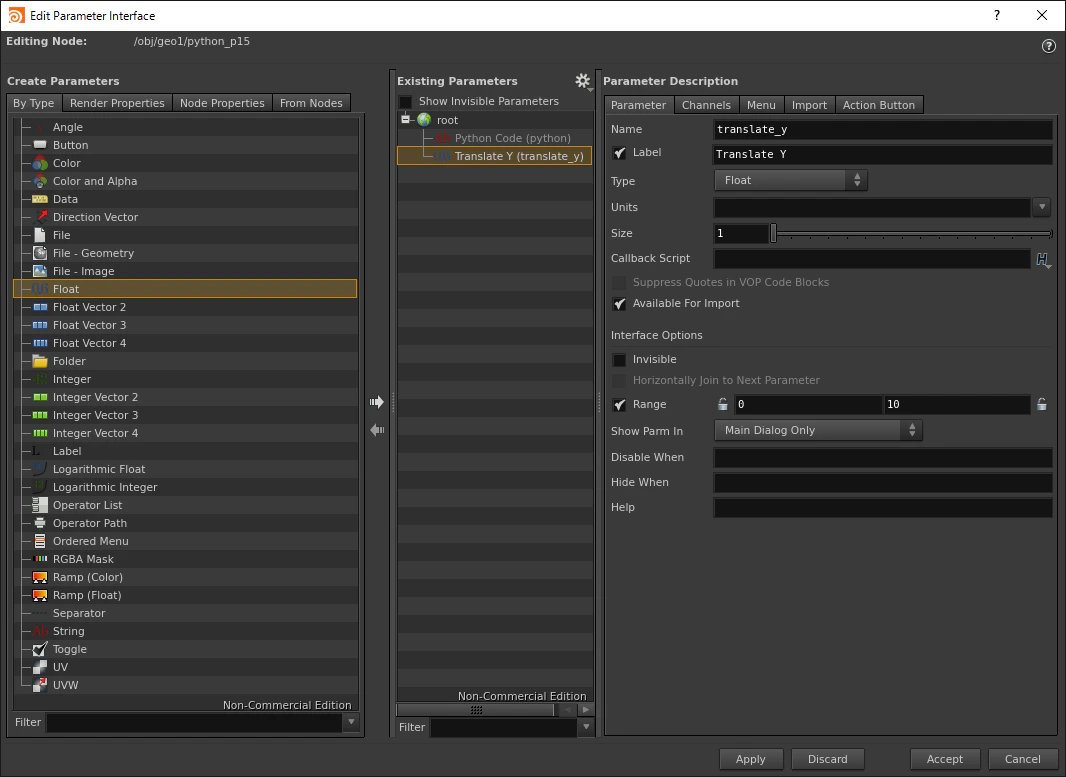This screenshot has height=777, width=1066.
Task: Select the Button parameter type icon
Action: (40, 145)
